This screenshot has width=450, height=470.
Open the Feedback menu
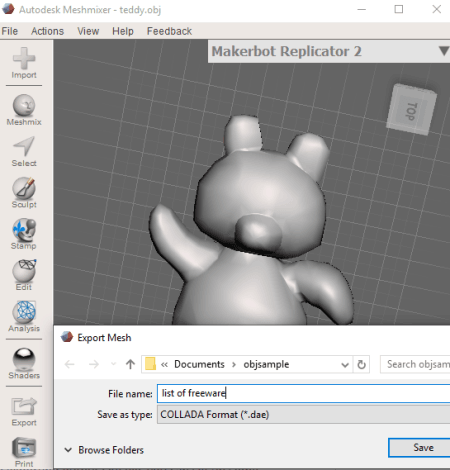click(x=169, y=31)
